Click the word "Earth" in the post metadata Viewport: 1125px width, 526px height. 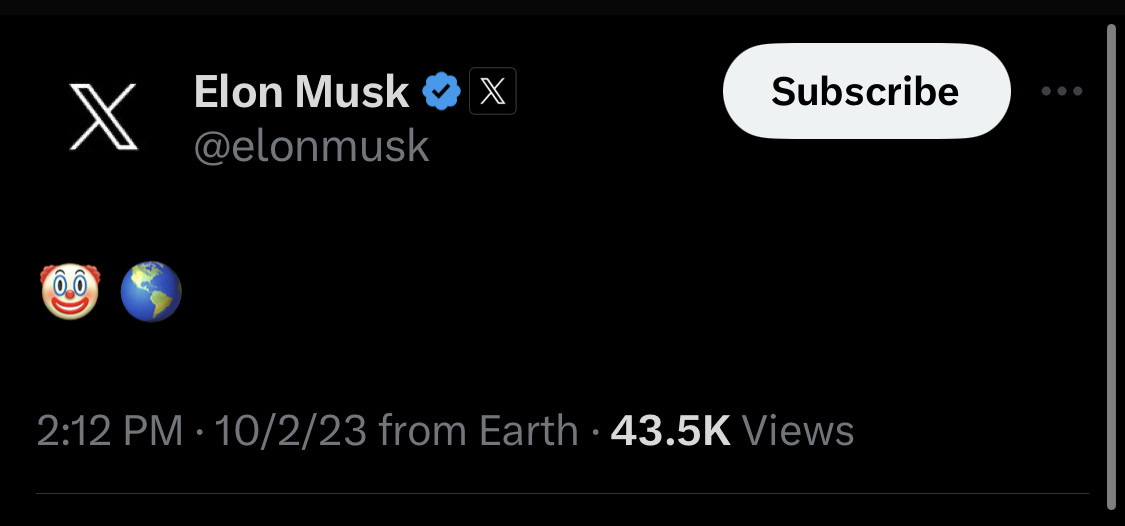529,431
